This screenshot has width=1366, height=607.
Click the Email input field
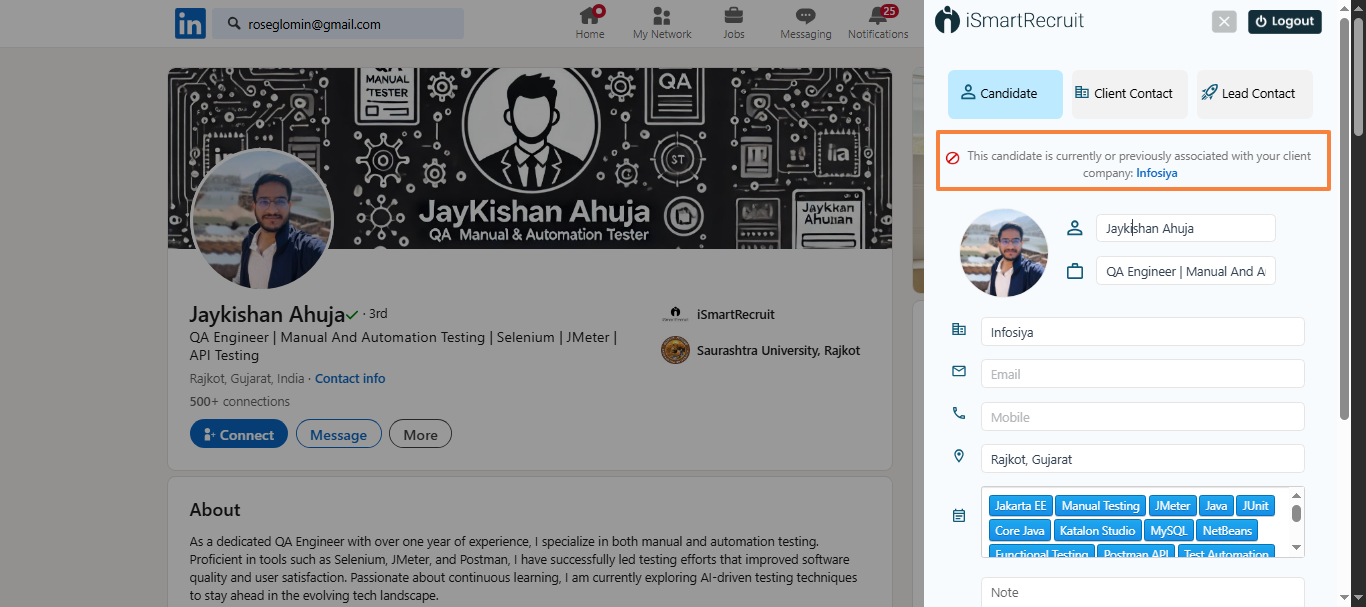click(1143, 374)
